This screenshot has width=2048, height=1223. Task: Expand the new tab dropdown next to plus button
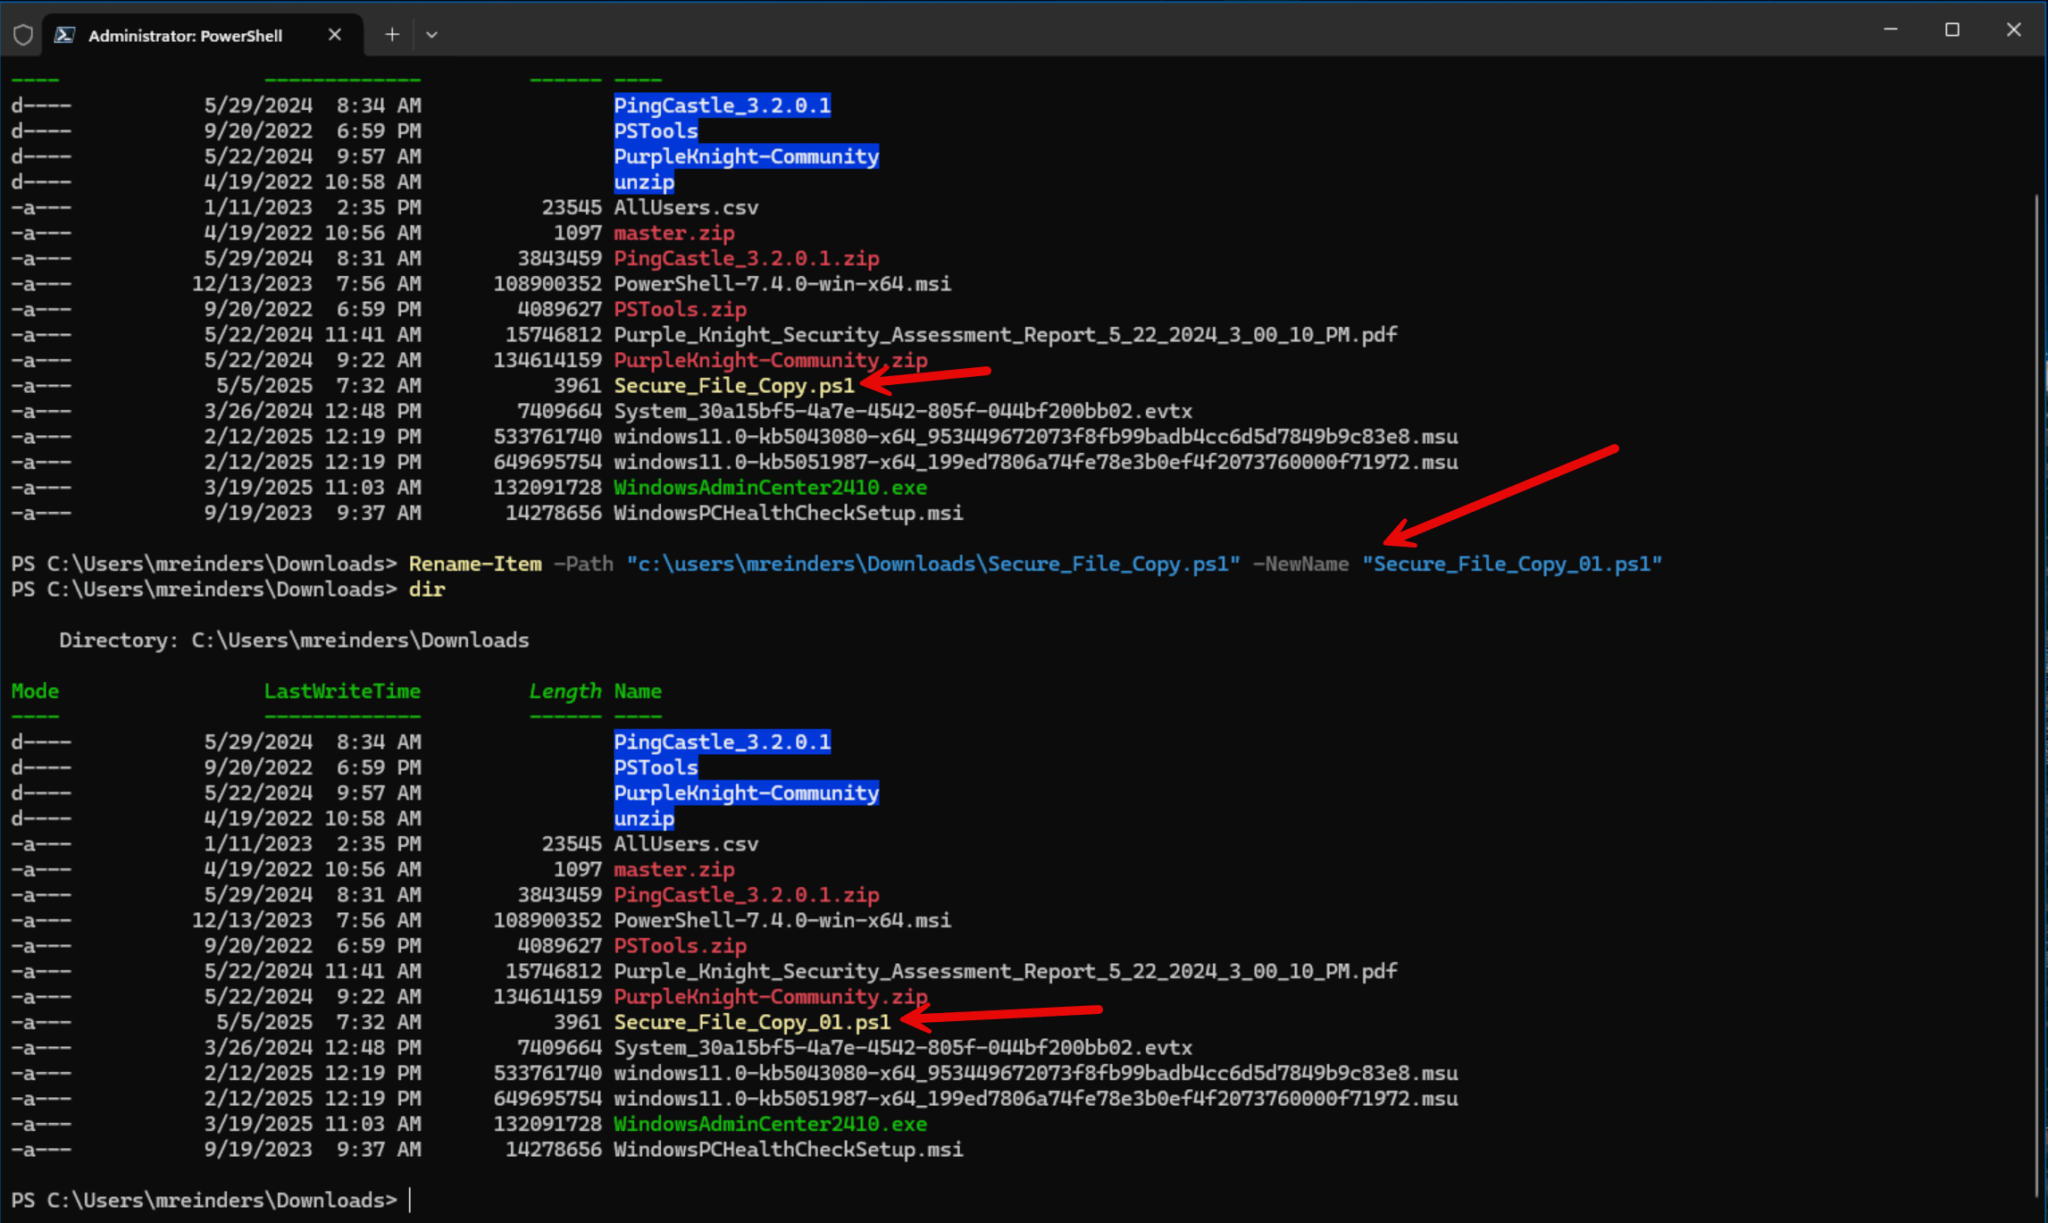(x=431, y=34)
